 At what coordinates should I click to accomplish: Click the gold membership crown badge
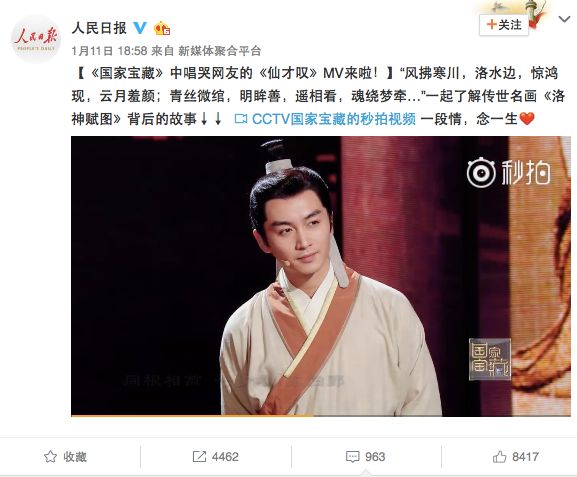coord(162,28)
